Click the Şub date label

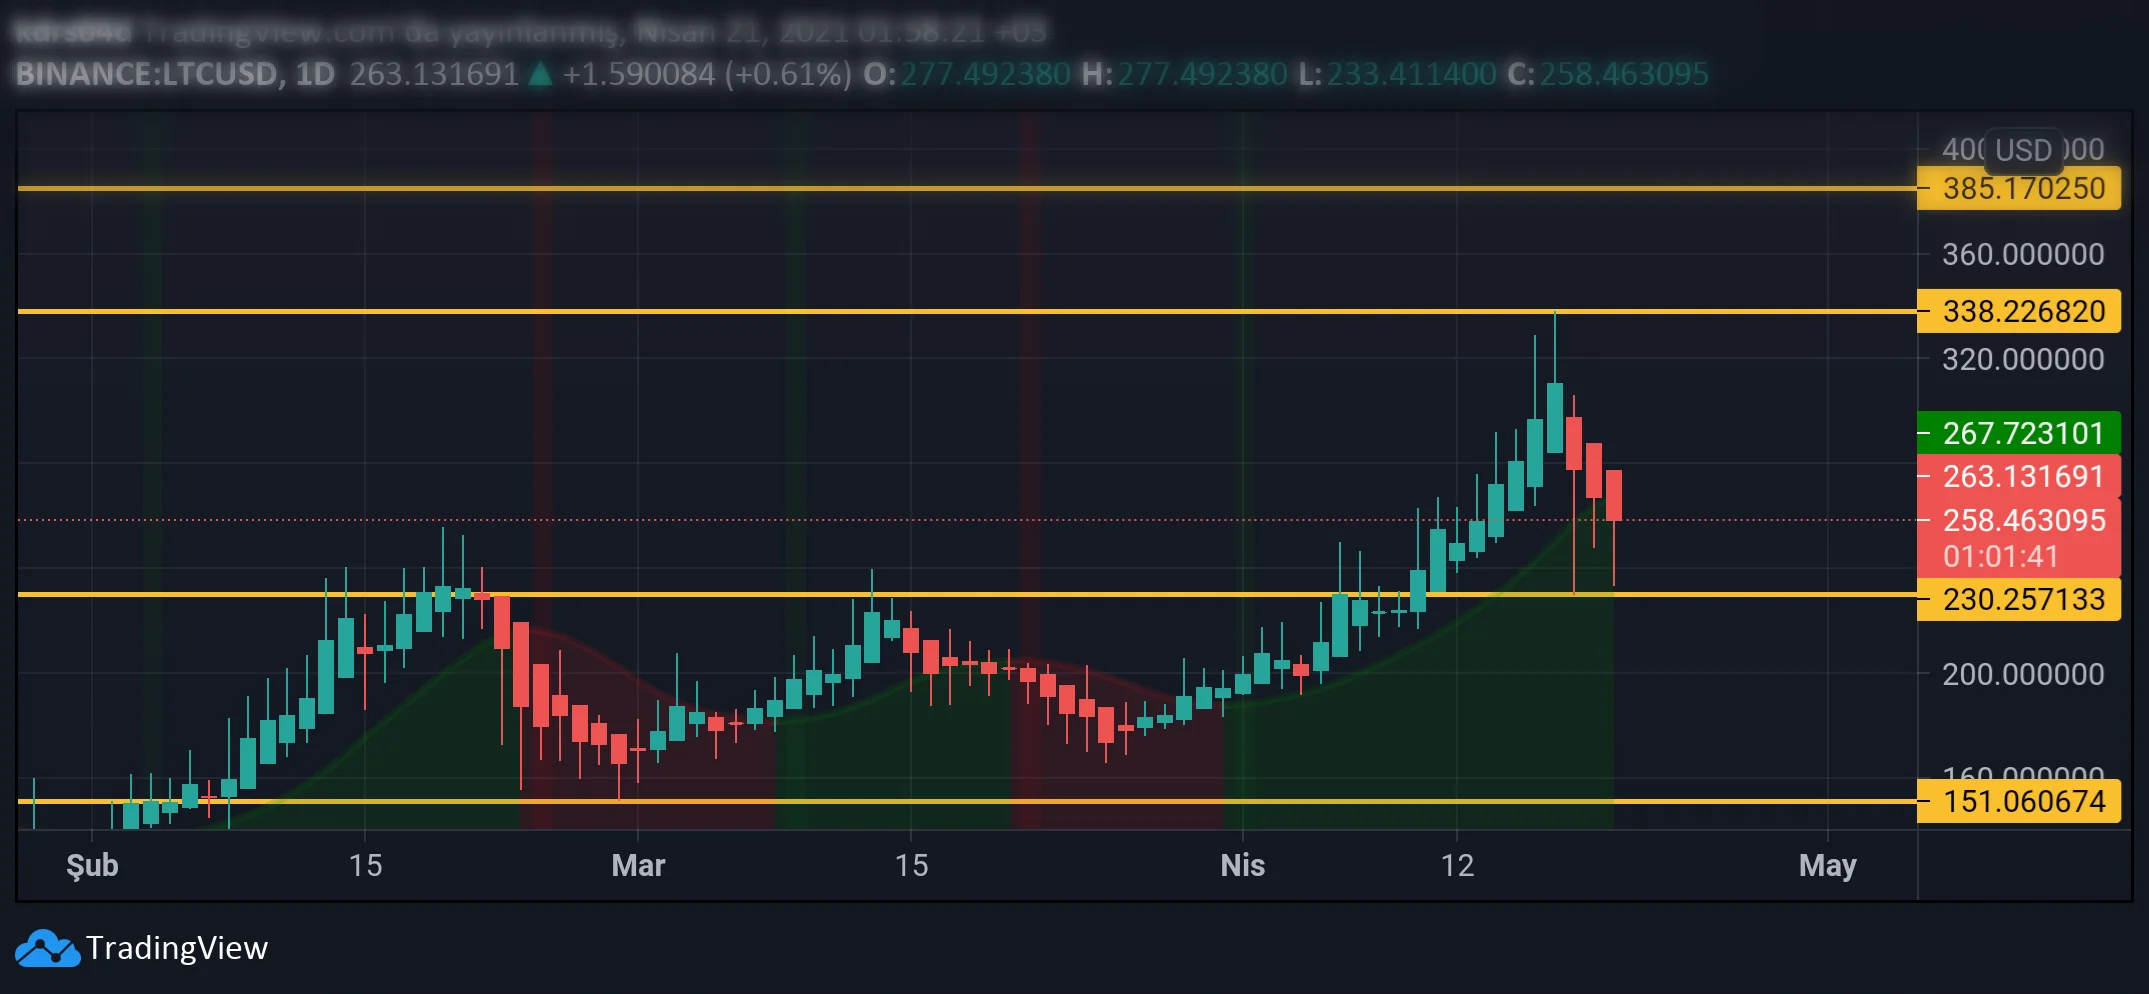click(92, 865)
